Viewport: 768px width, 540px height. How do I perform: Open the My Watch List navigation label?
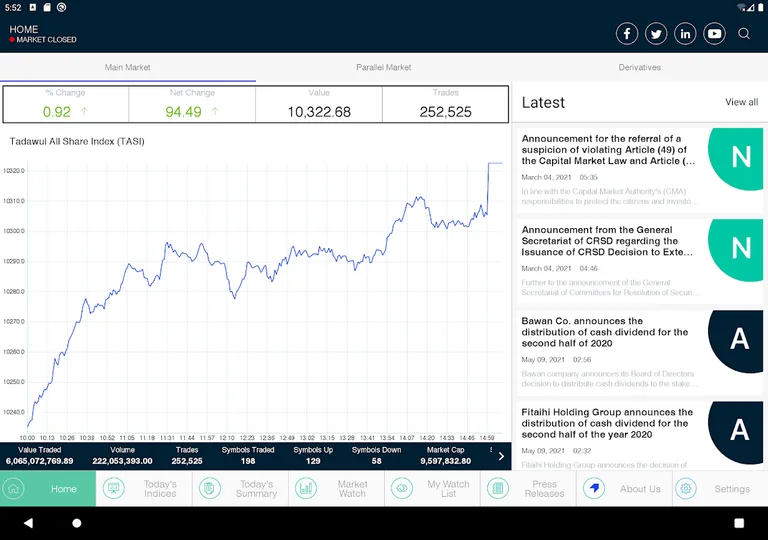(x=448, y=489)
